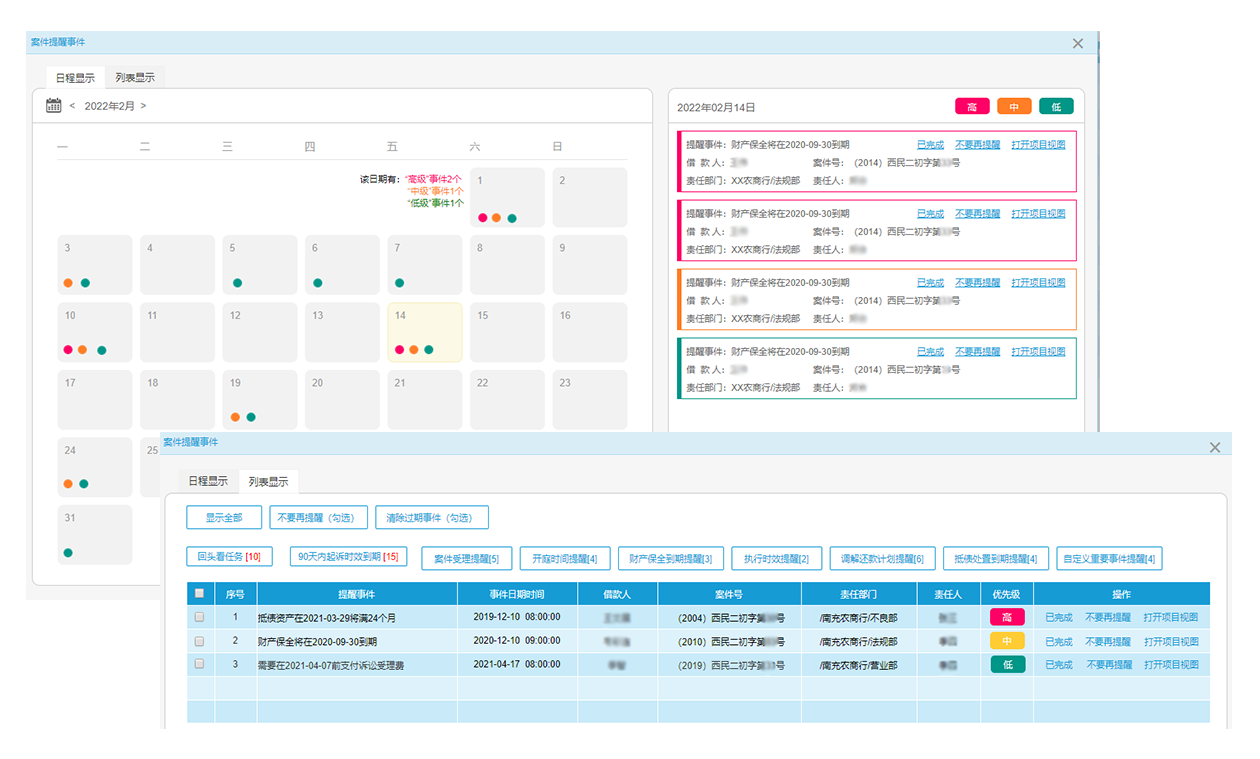Select day 14 in the calendar
This screenshot has width=1260, height=759.
pyautogui.click(x=425, y=332)
